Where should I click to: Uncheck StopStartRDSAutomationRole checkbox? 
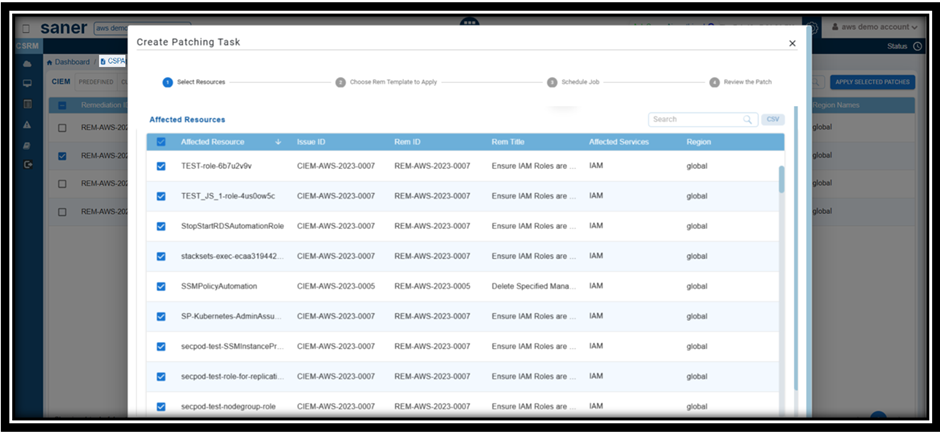click(x=161, y=226)
